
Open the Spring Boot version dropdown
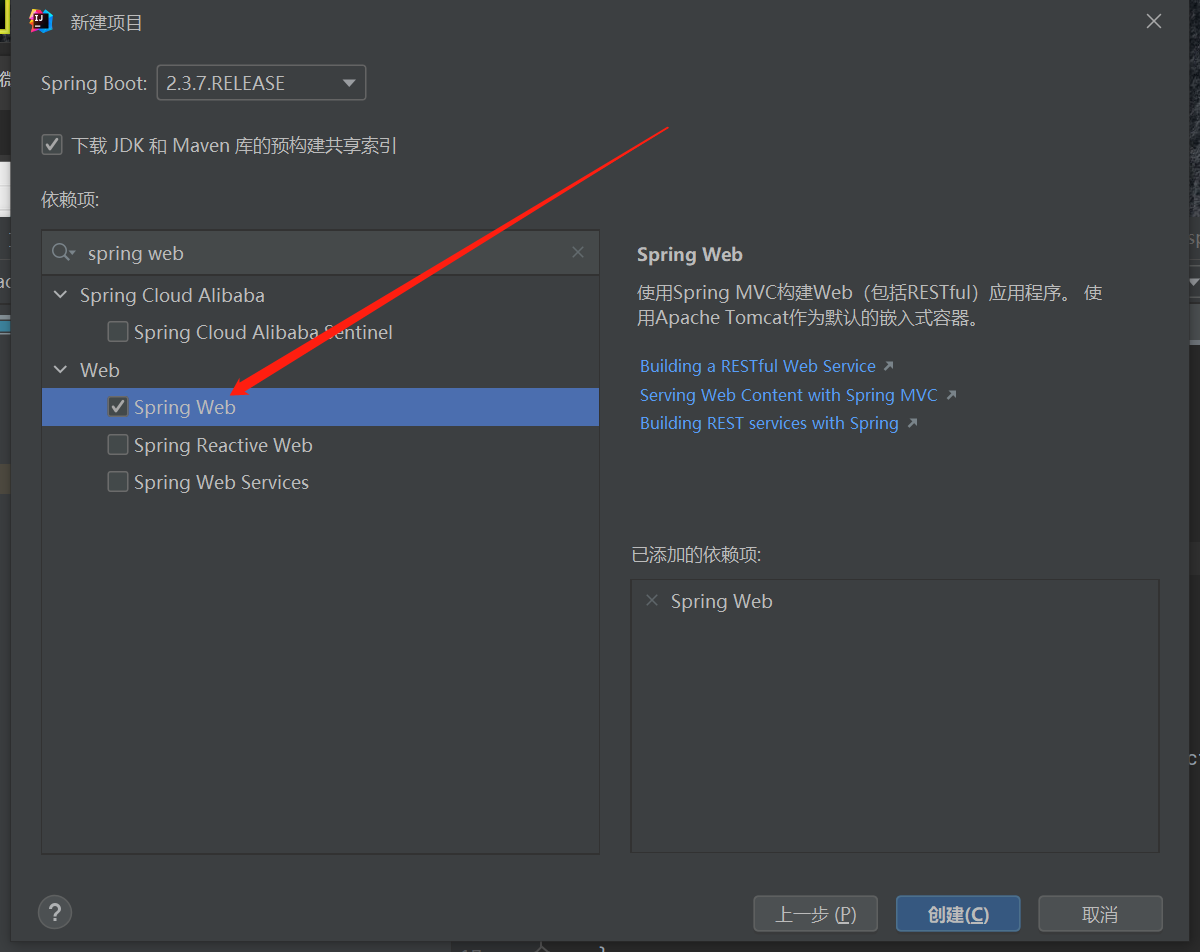(261, 83)
